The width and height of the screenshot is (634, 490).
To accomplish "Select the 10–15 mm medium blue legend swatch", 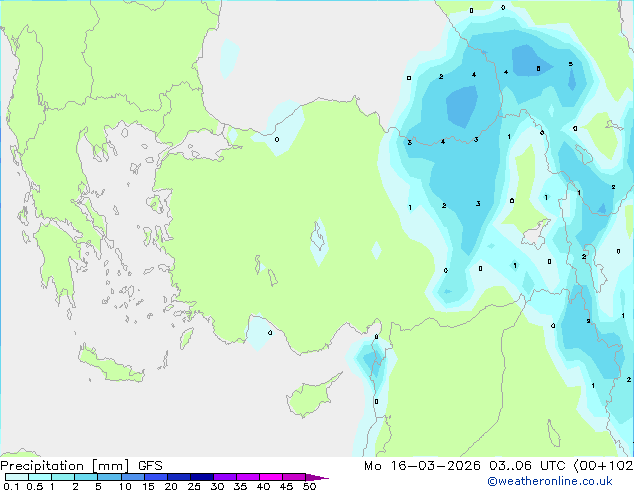I will coord(132,477).
